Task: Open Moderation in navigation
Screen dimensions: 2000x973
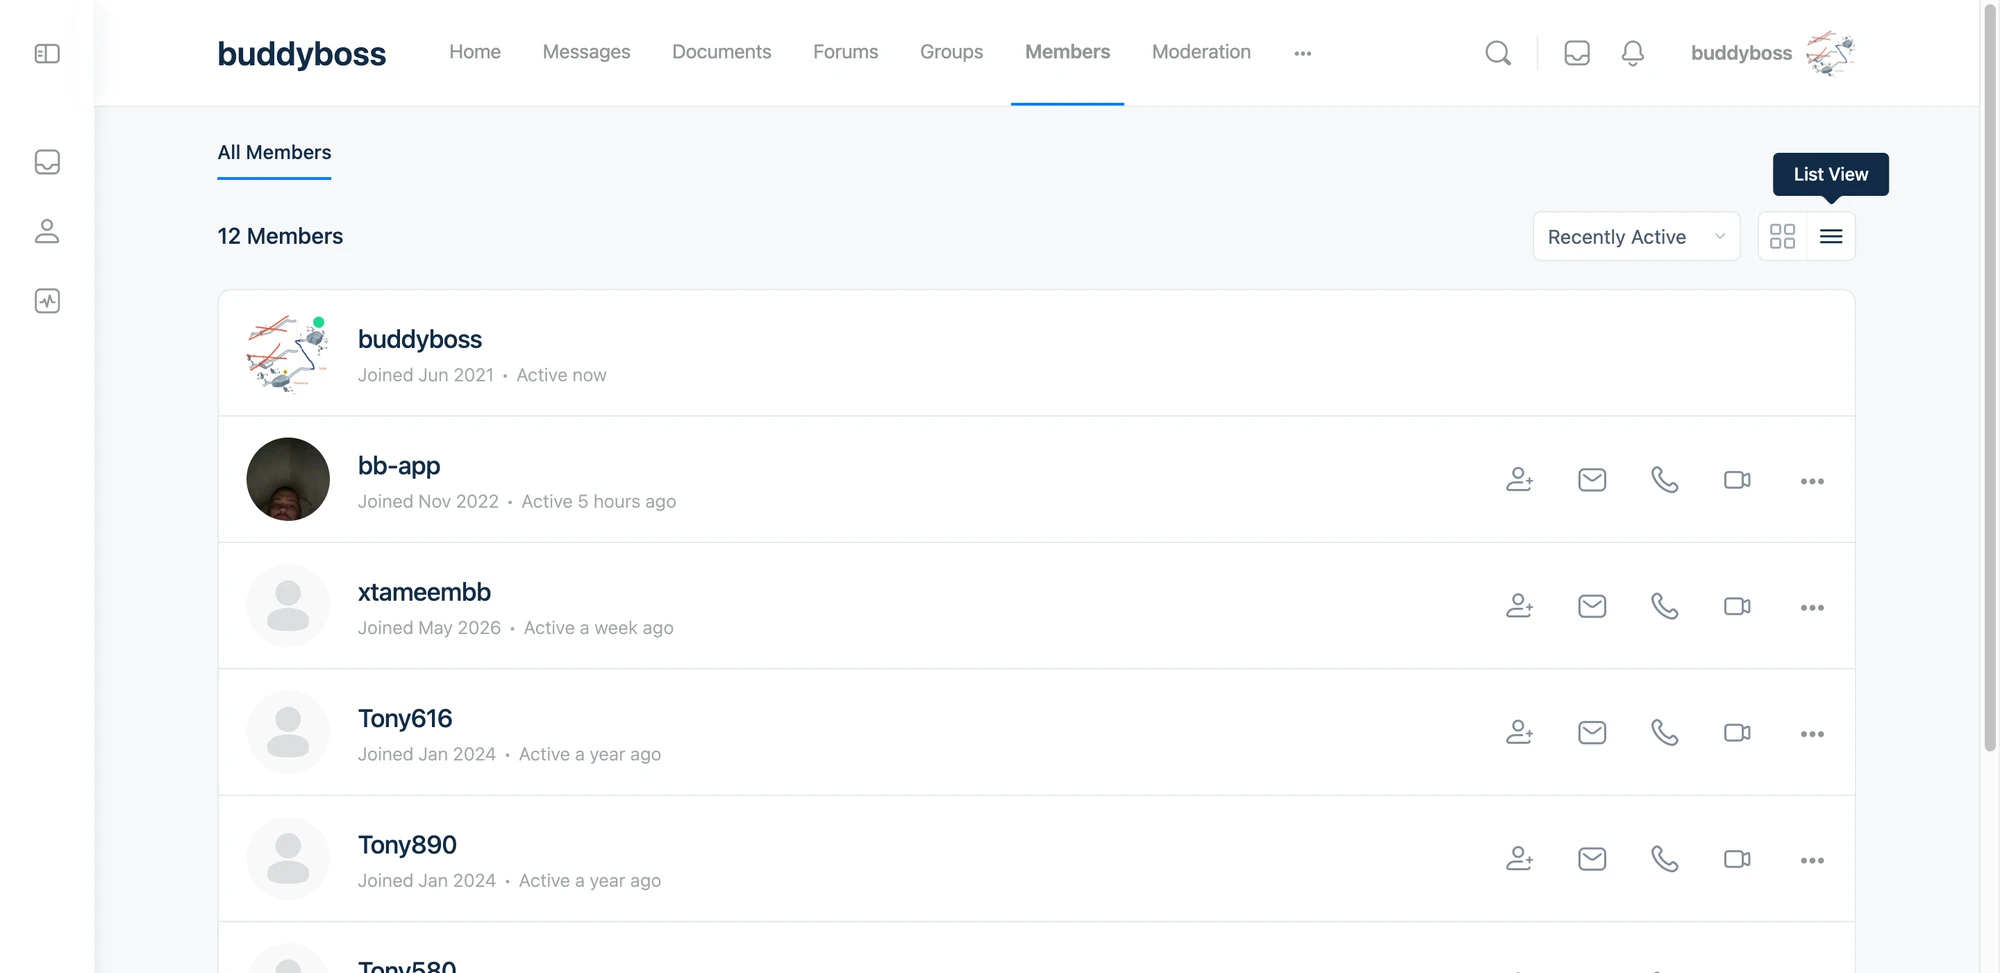Action: [x=1201, y=52]
